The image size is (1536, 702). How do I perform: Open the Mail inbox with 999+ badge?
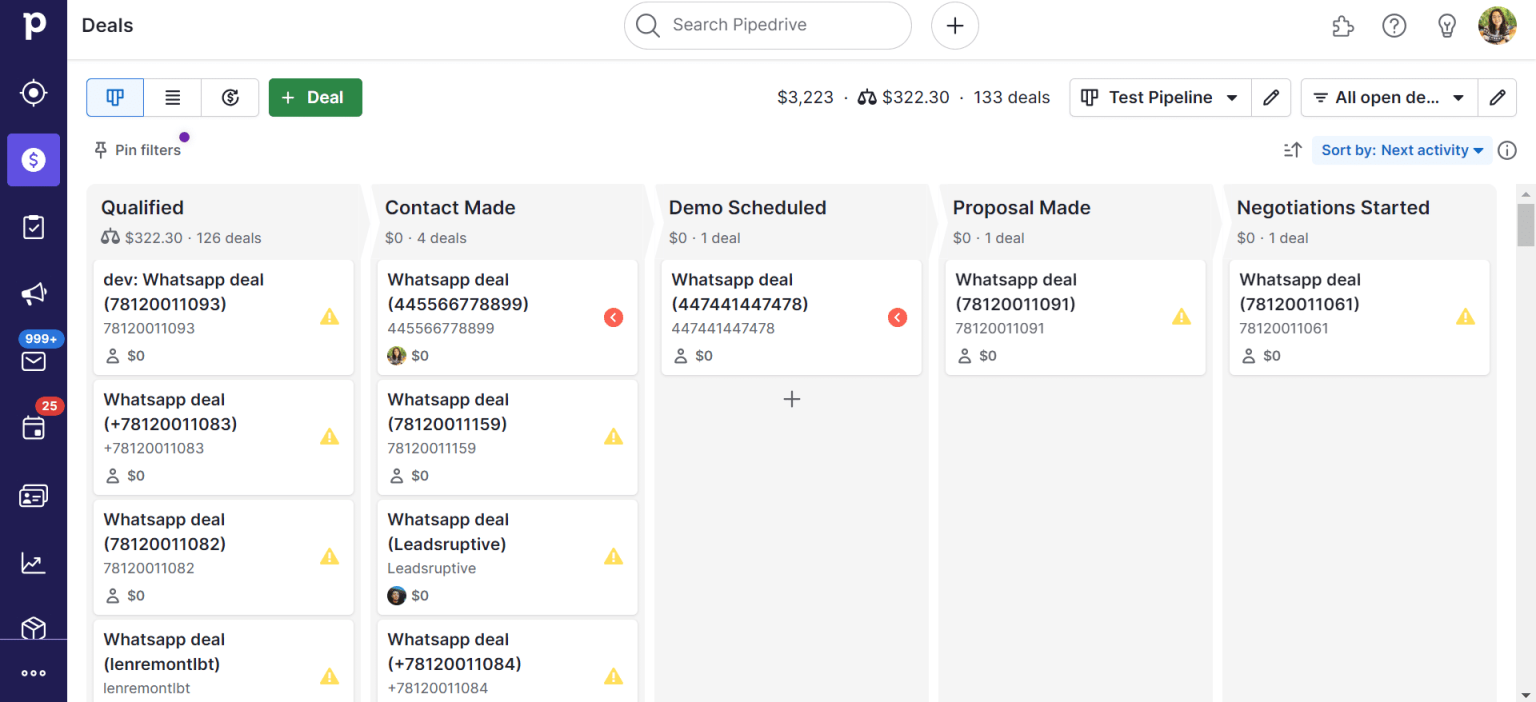pyautogui.click(x=33, y=360)
